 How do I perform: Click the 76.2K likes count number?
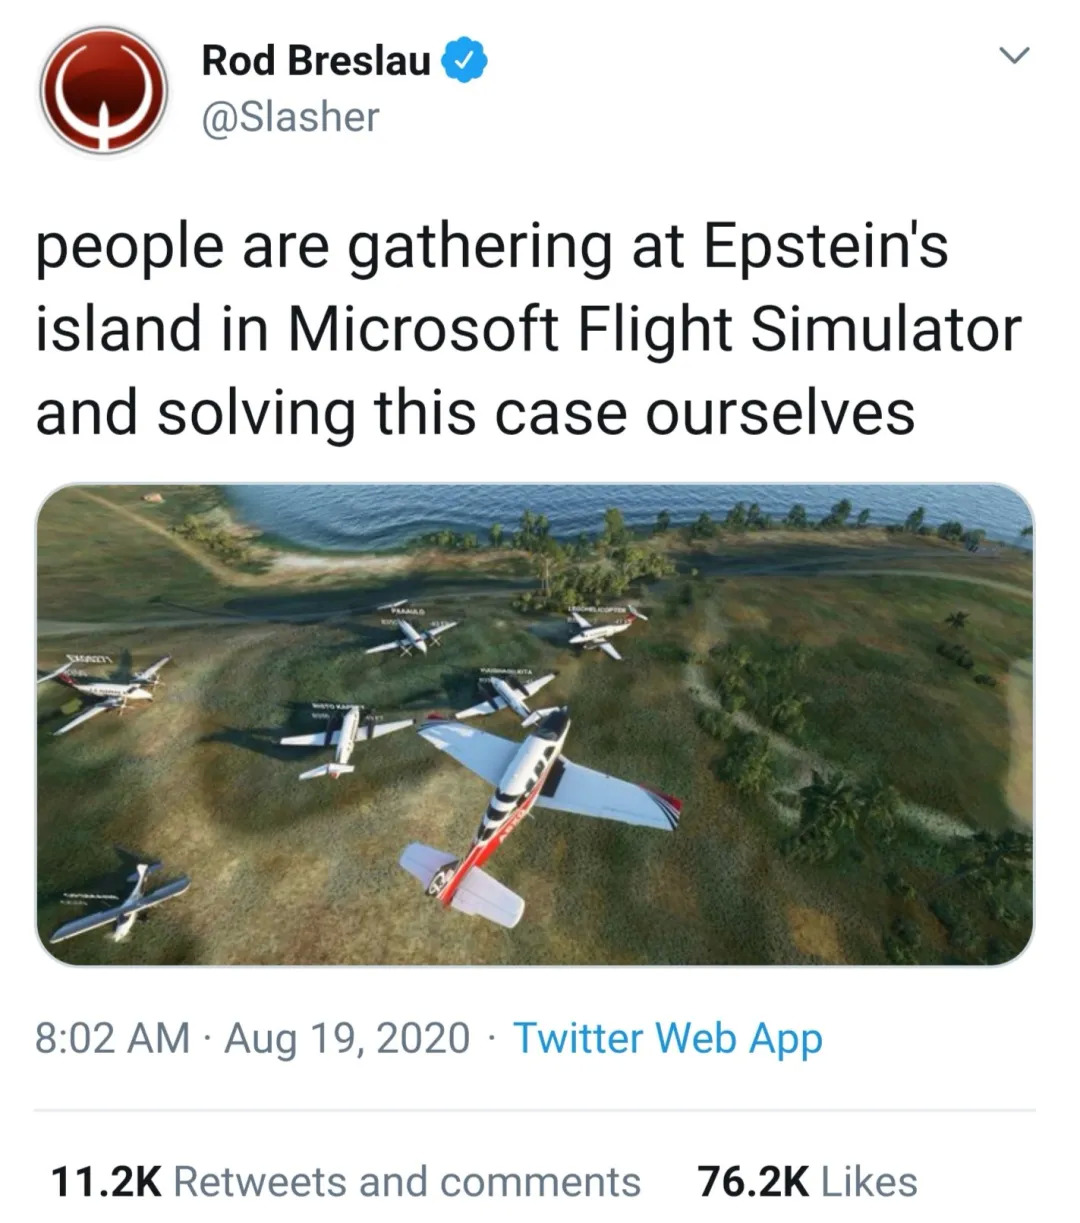pyautogui.click(x=752, y=1181)
